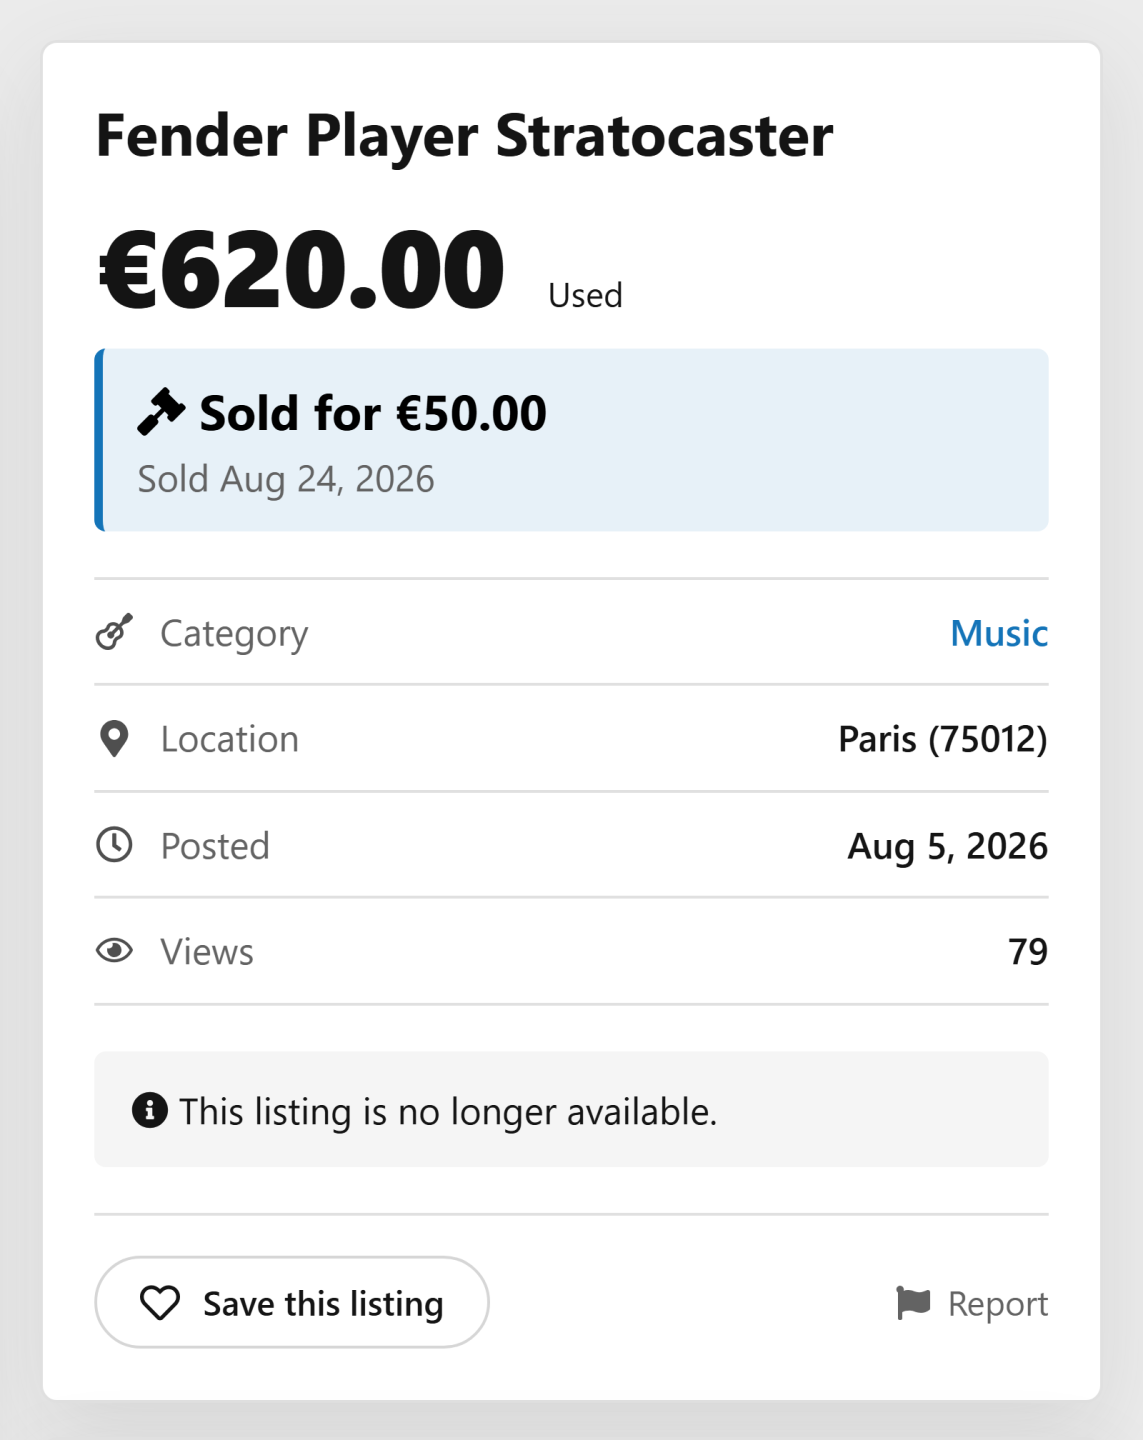Screen dimensions: 1143x1440
Task: Click the gavel auction icon
Action: (x=161, y=412)
